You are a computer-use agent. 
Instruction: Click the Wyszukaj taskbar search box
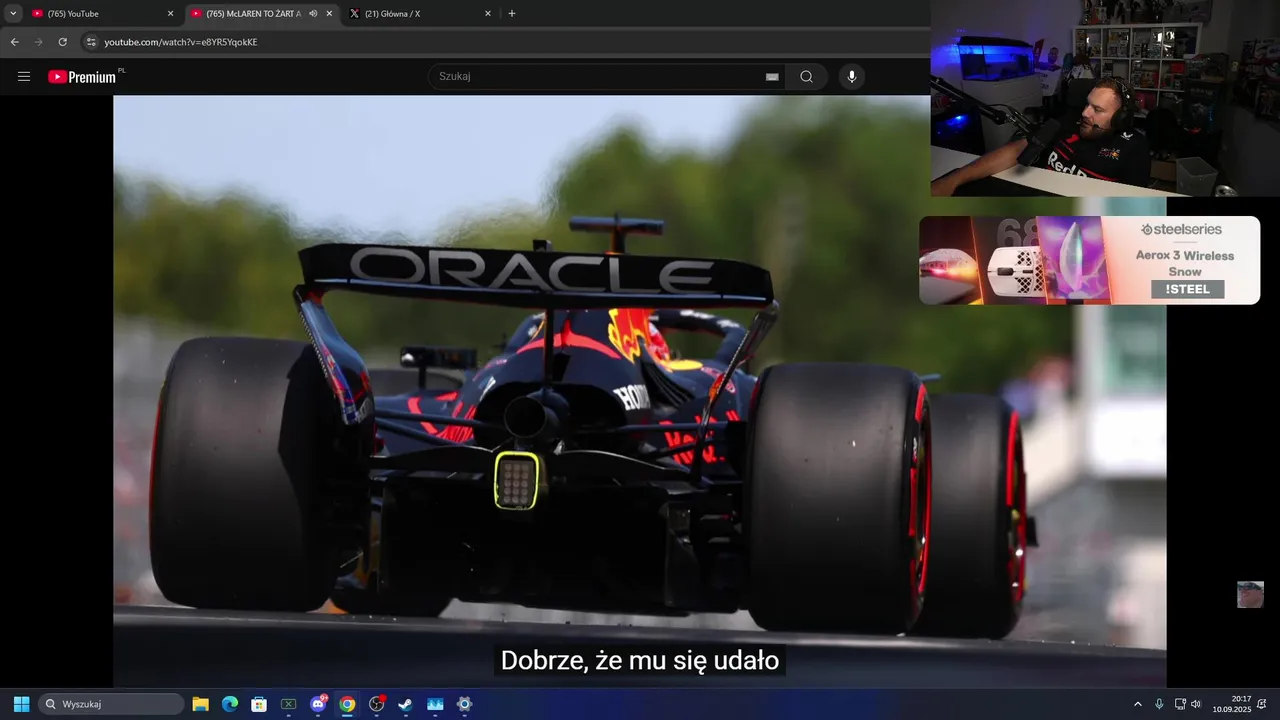(112, 704)
